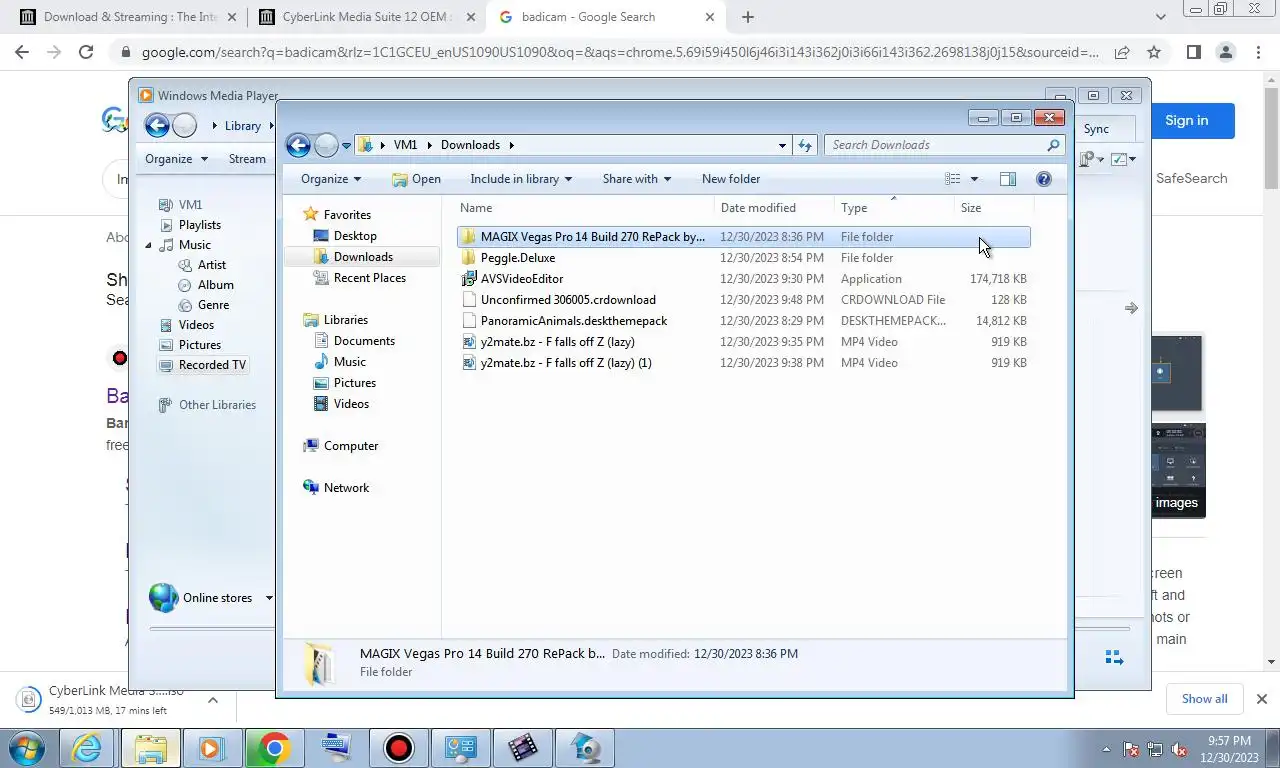Select the Peggle.Deluxe folder
The width and height of the screenshot is (1280, 768).
click(x=744, y=258)
